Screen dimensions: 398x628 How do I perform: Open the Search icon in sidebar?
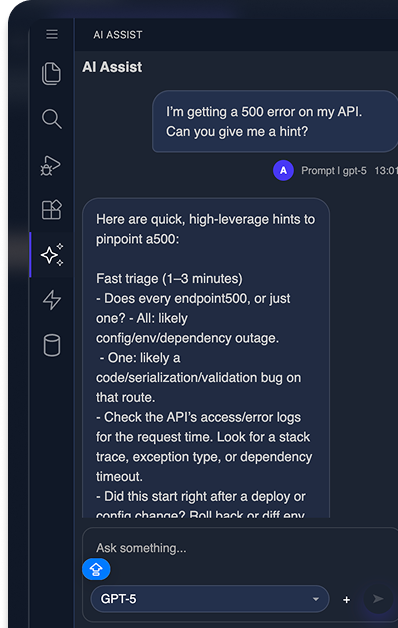52,119
